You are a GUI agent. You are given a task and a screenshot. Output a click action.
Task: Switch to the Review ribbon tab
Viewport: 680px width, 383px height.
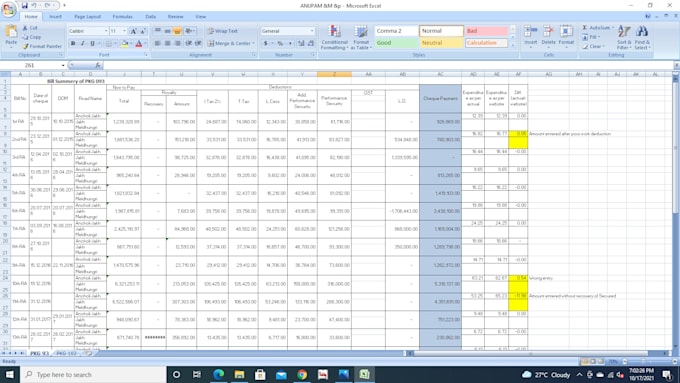click(176, 16)
